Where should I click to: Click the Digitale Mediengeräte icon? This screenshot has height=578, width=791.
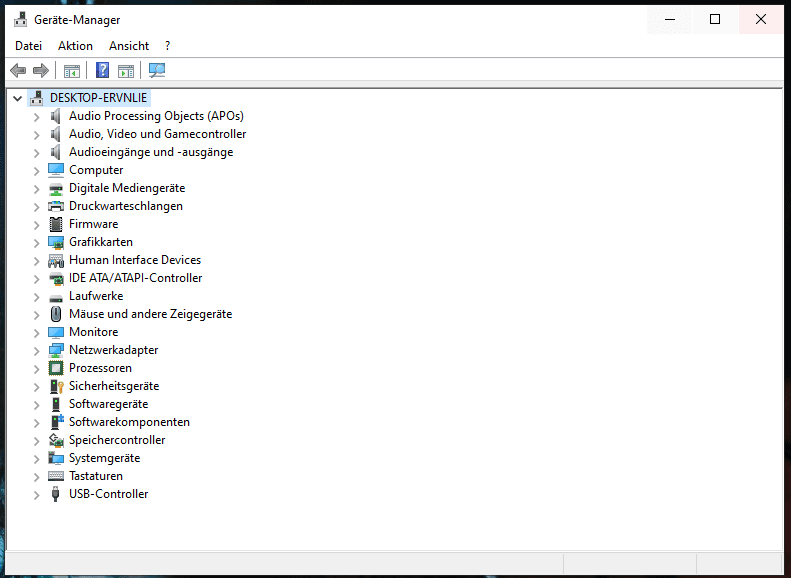56,188
